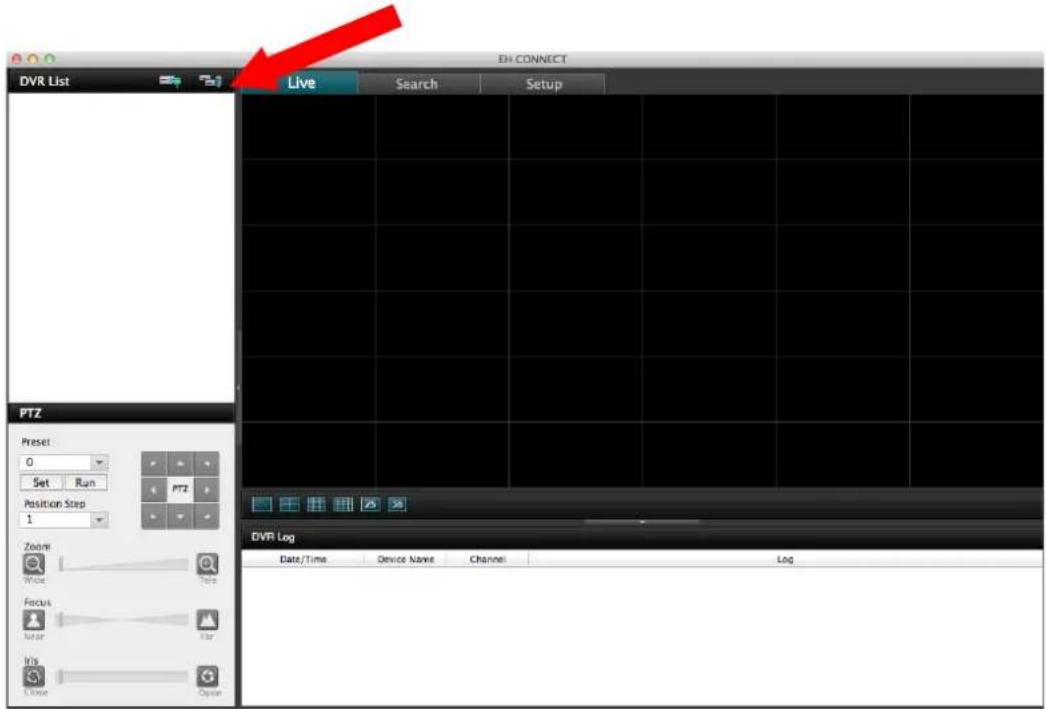Open the Position Step dropdown
This screenshot has width=1046, height=709.
[x=99, y=520]
